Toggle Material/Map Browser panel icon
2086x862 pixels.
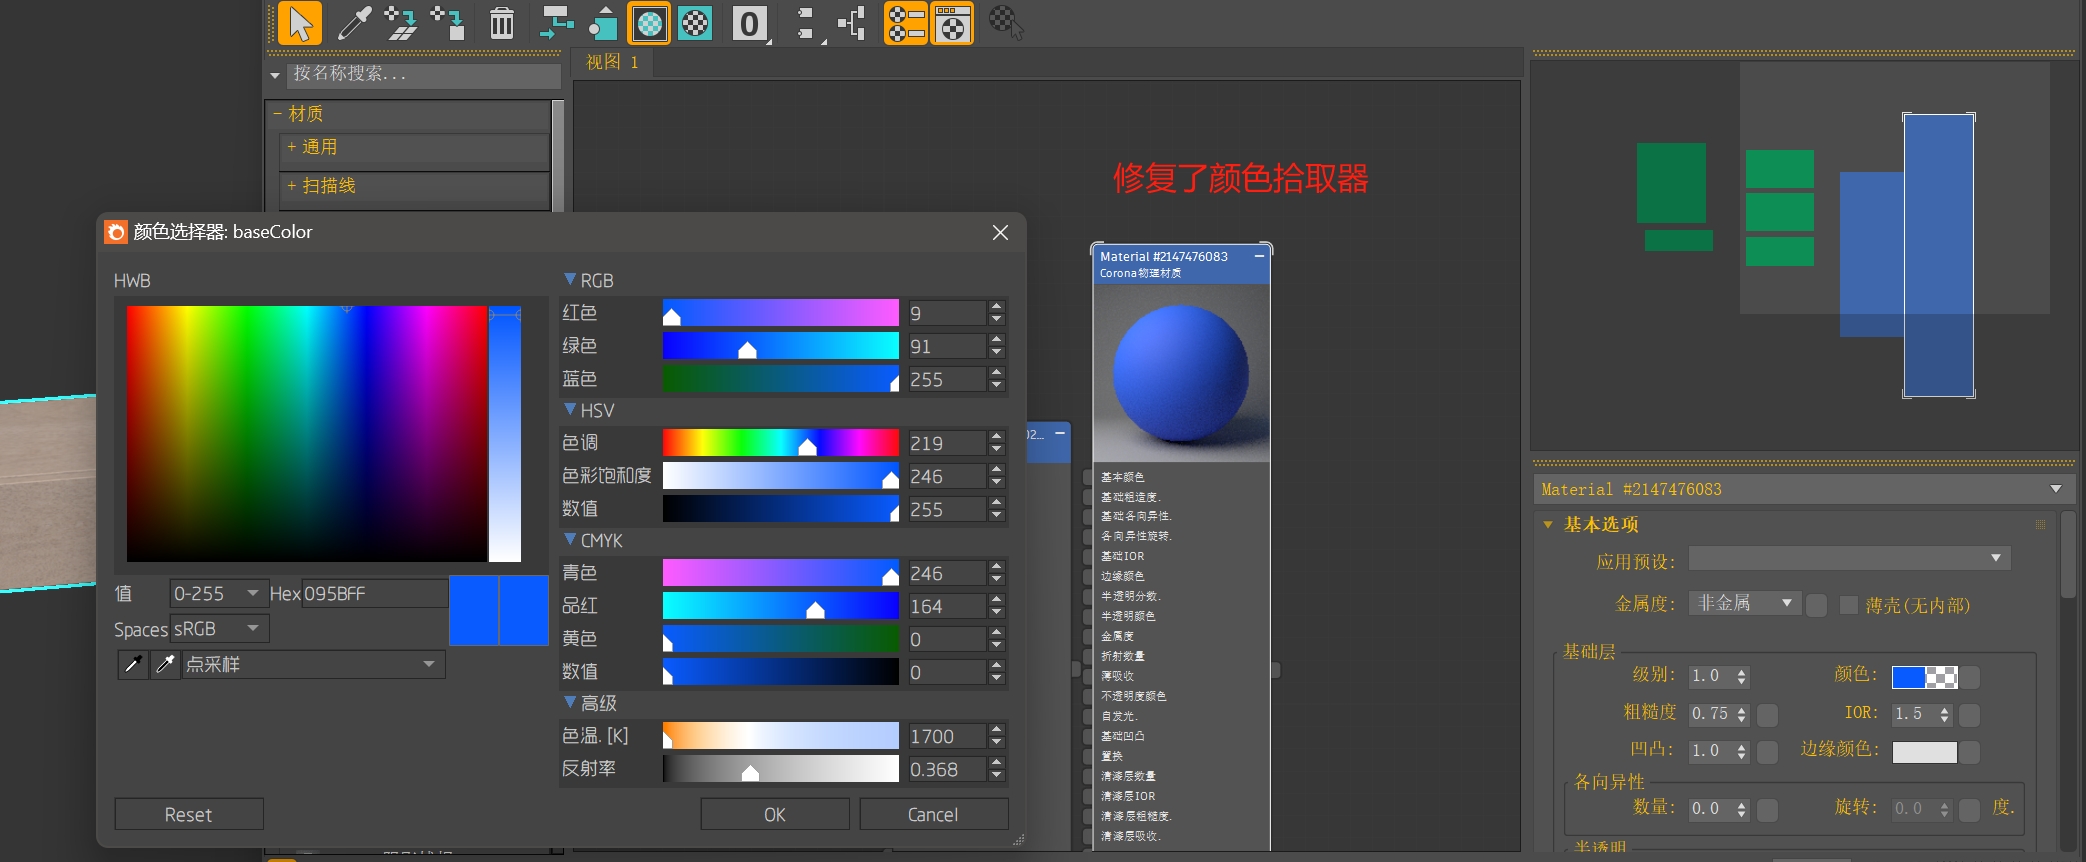(906, 23)
